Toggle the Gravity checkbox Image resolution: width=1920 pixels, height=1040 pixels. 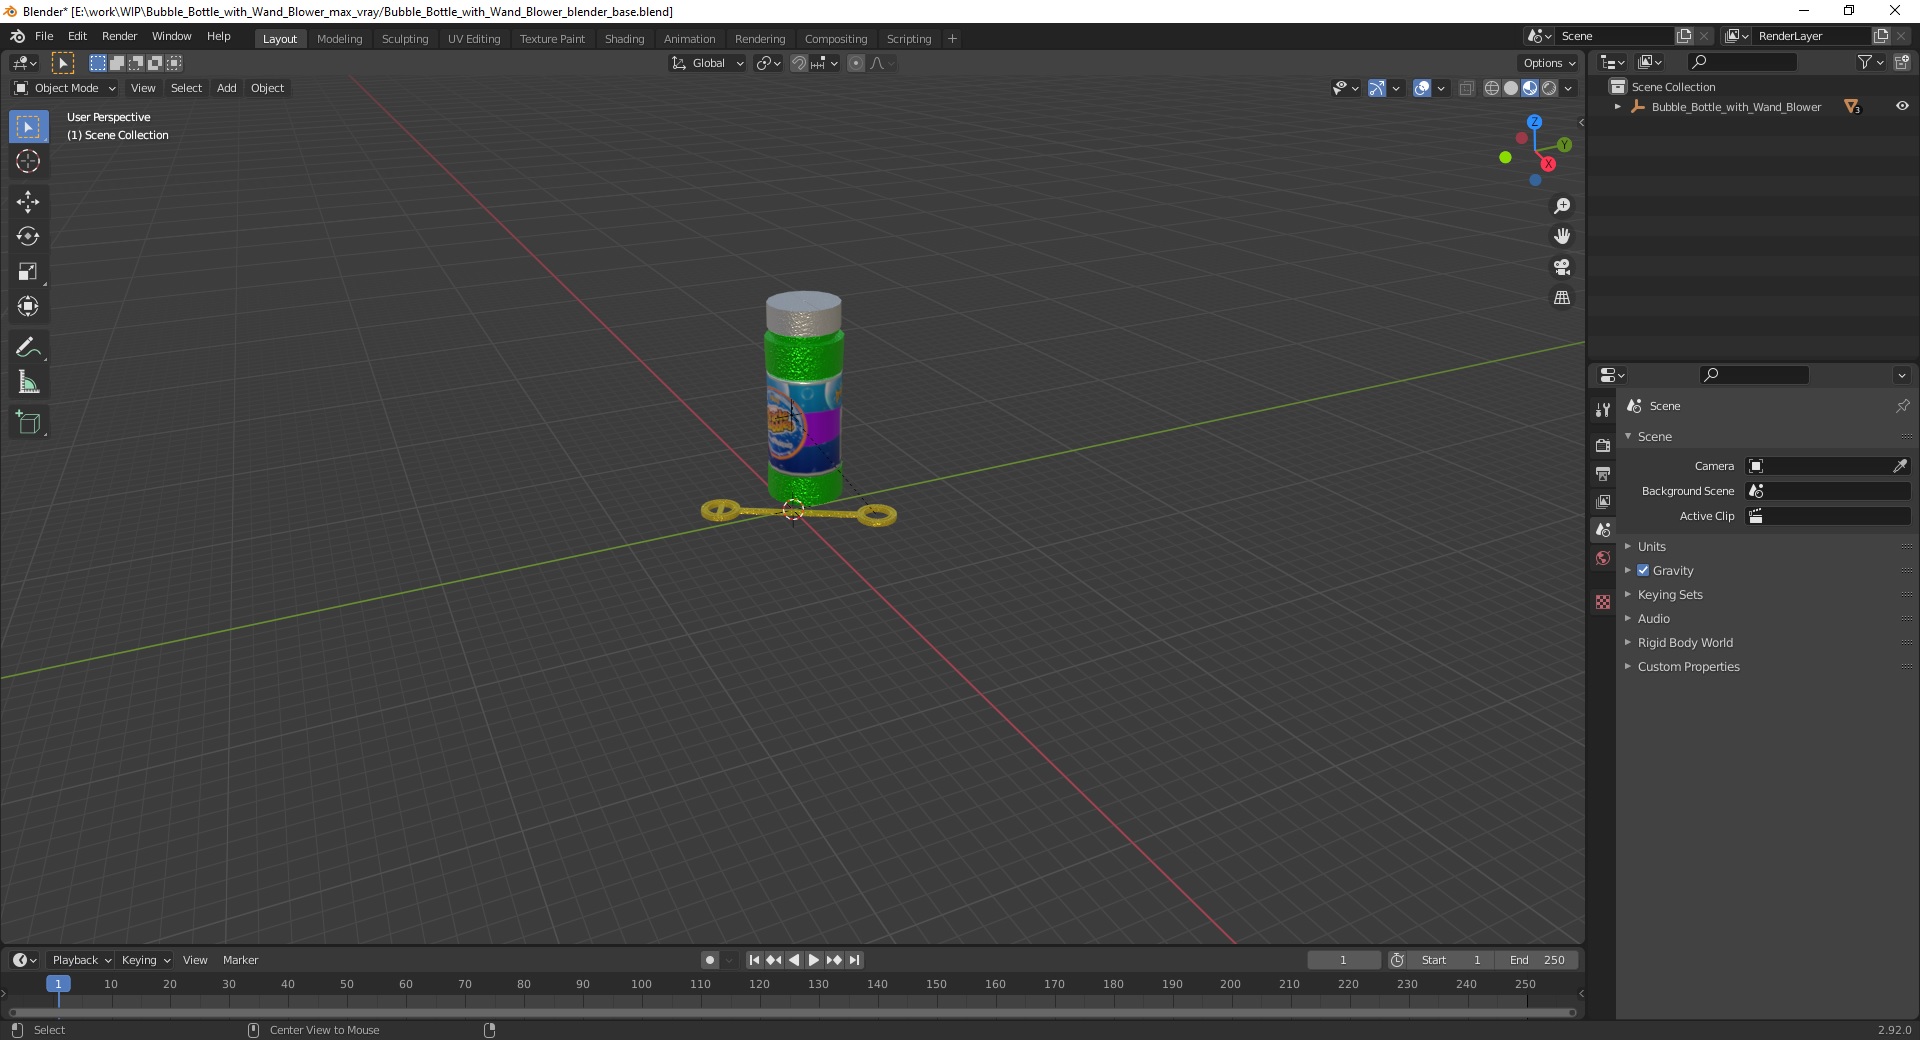tap(1643, 570)
